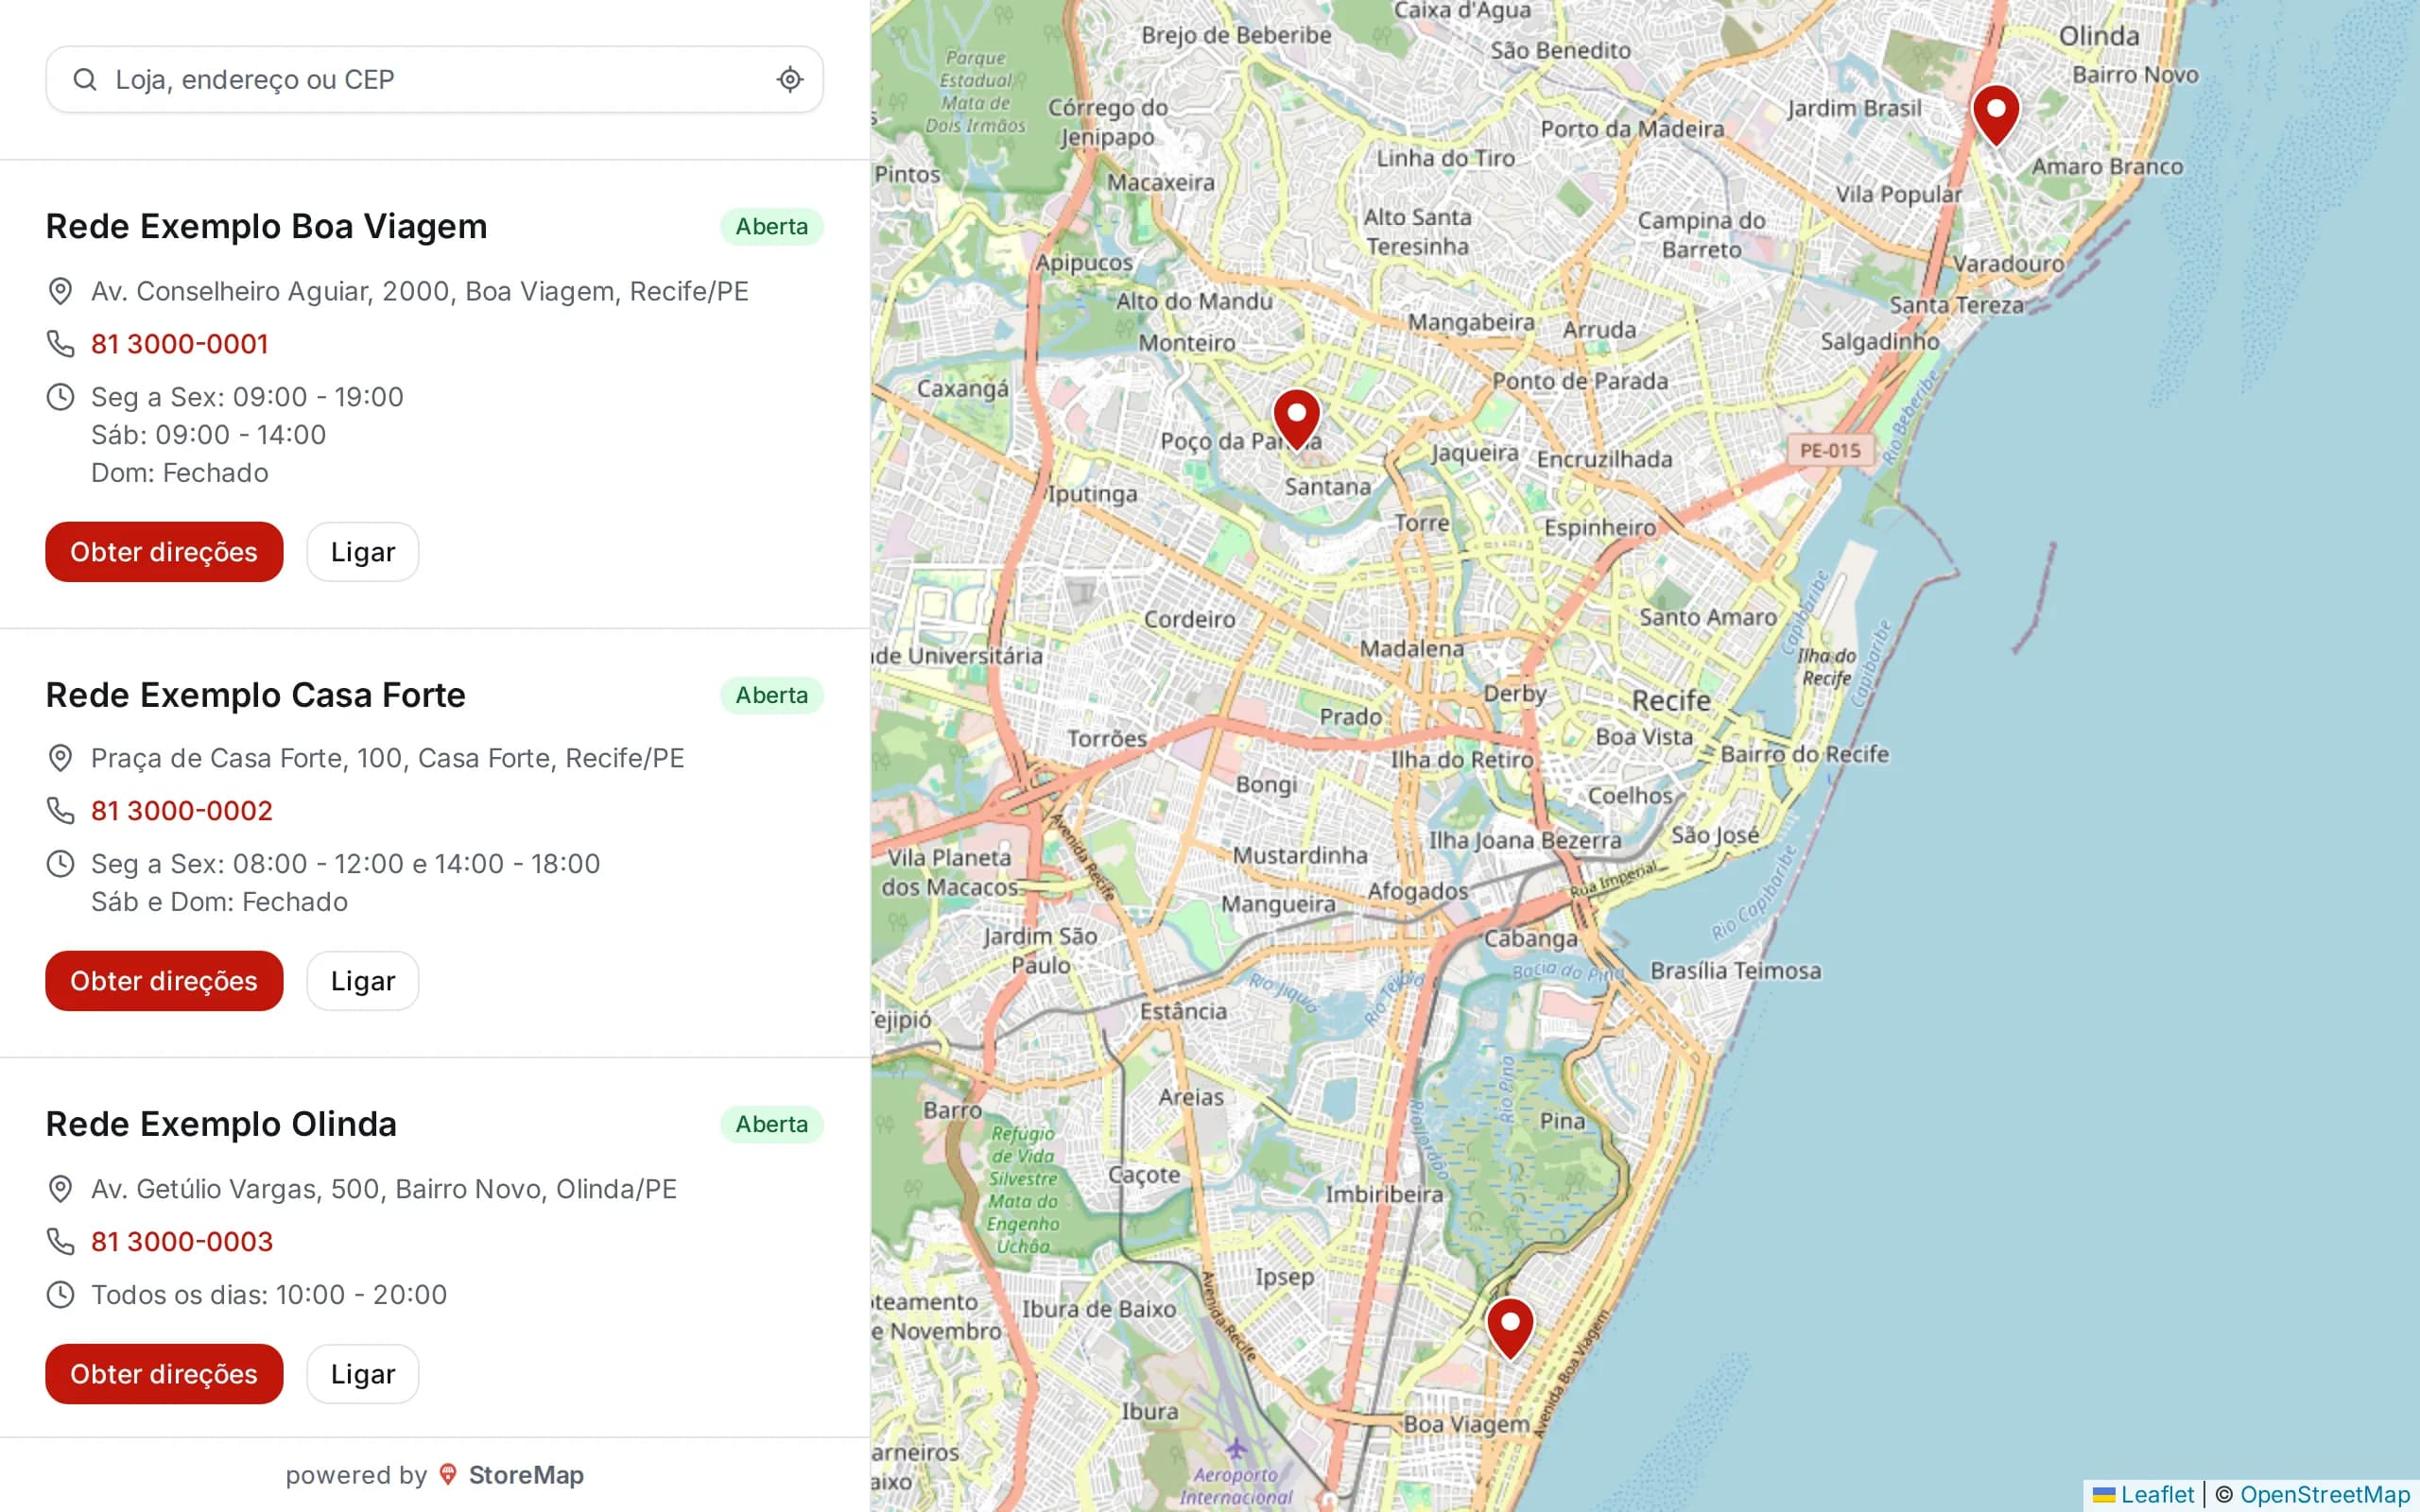Click address Av. Conselheiro Aguiar, 2000
2420x1512 pixels.
[420, 291]
